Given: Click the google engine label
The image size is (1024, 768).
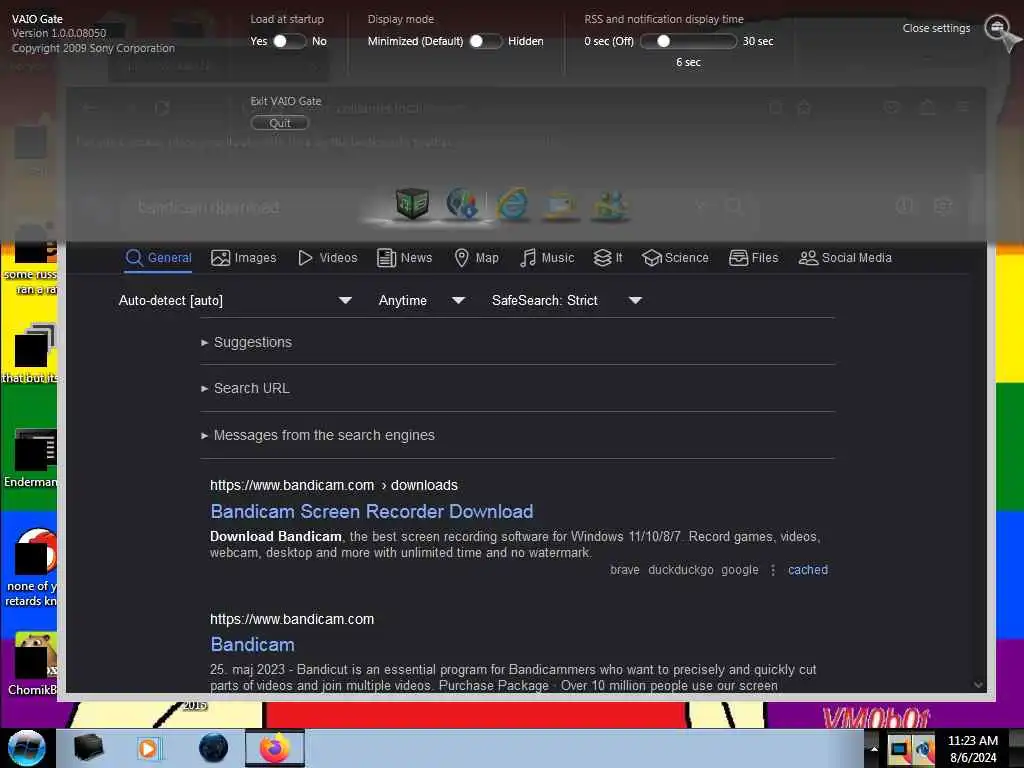Looking at the screenshot, I should click(x=740, y=570).
